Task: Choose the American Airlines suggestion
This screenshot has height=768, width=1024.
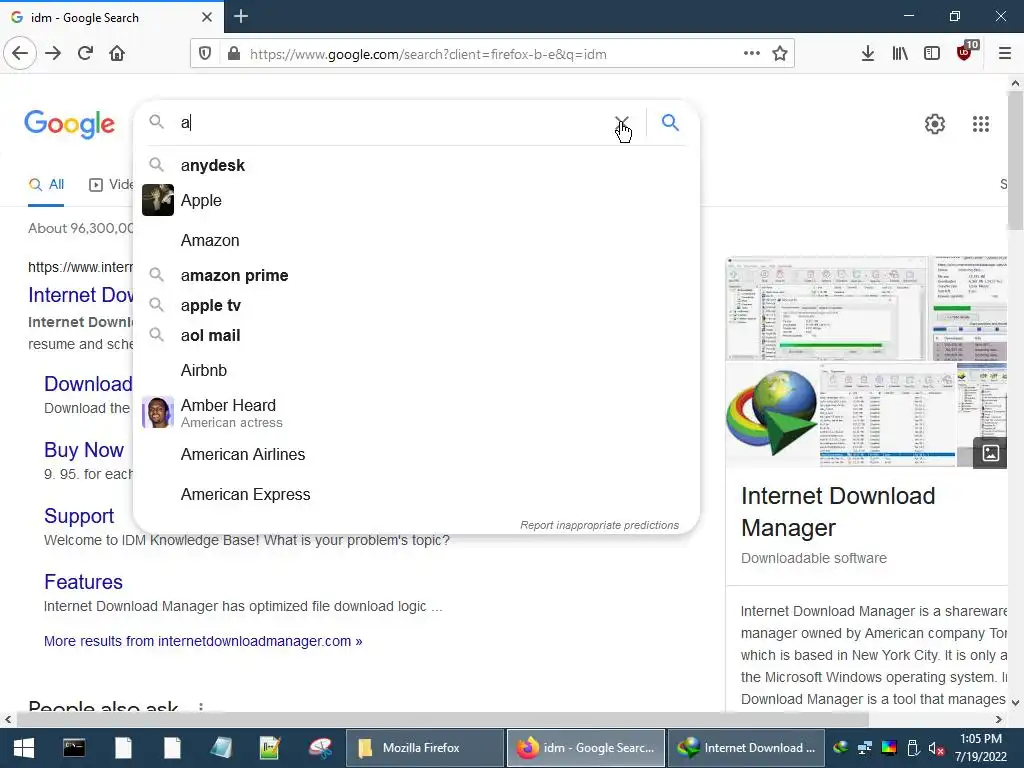Action: tap(416, 455)
